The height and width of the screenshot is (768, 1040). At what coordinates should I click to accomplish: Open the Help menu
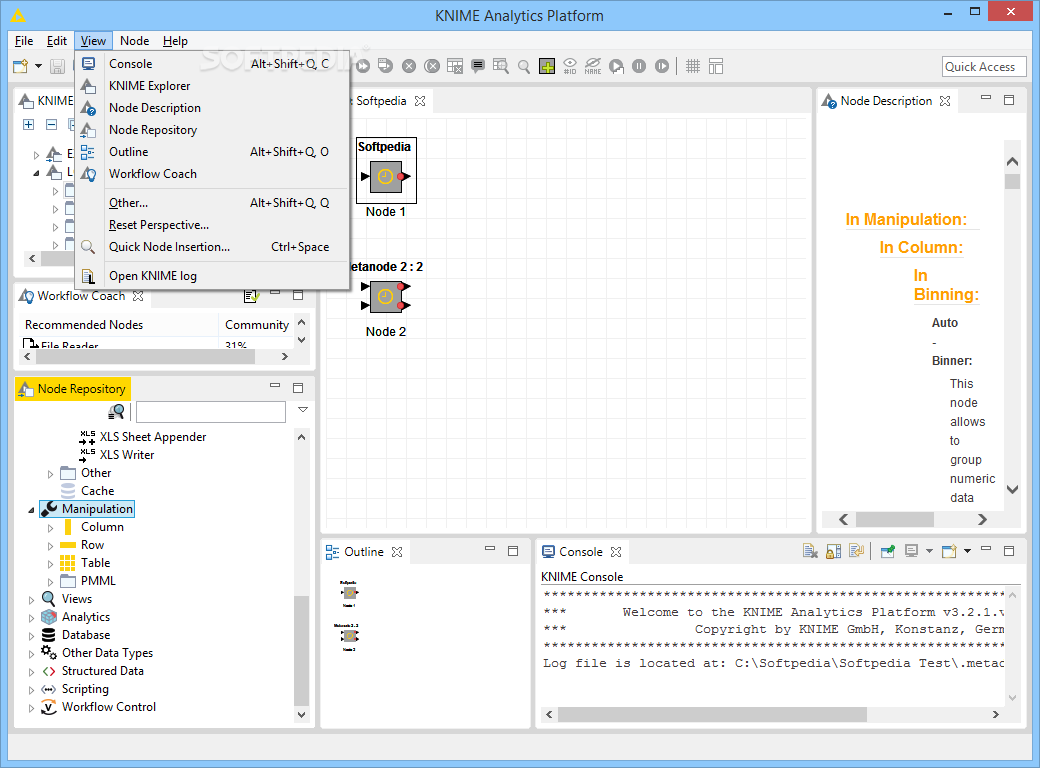(x=175, y=40)
